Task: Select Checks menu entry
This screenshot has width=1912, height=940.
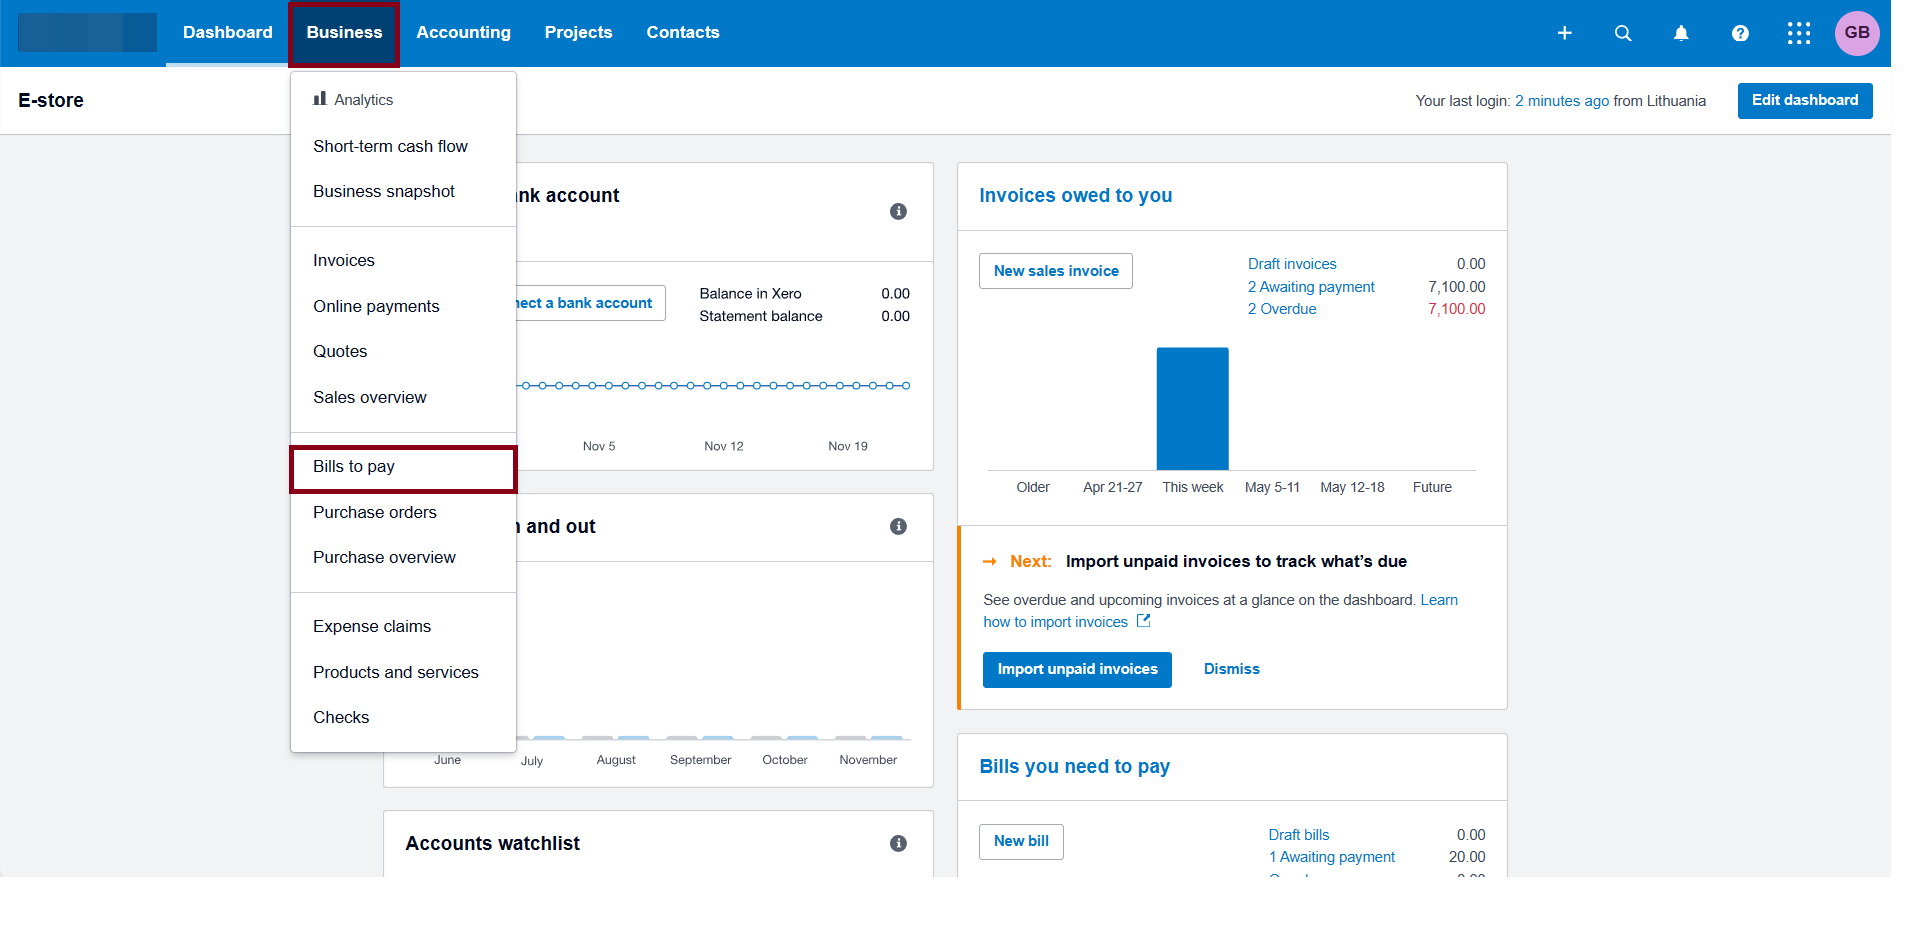Action: pyautogui.click(x=403, y=717)
